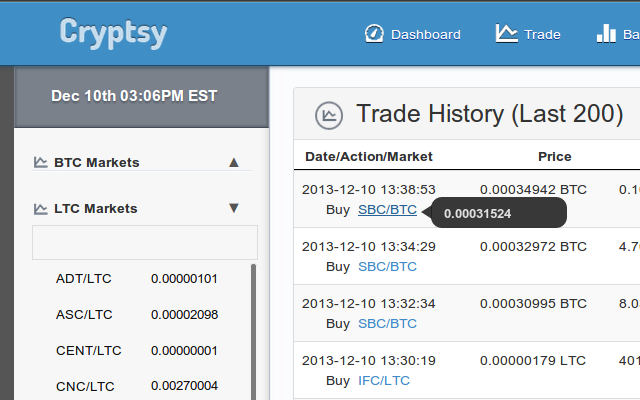Click the Cryptsy logo
The width and height of the screenshot is (640, 400).
pos(113,33)
